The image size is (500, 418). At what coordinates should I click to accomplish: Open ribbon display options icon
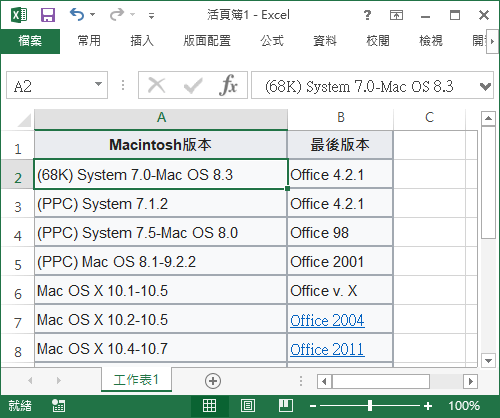(x=396, y=15)
